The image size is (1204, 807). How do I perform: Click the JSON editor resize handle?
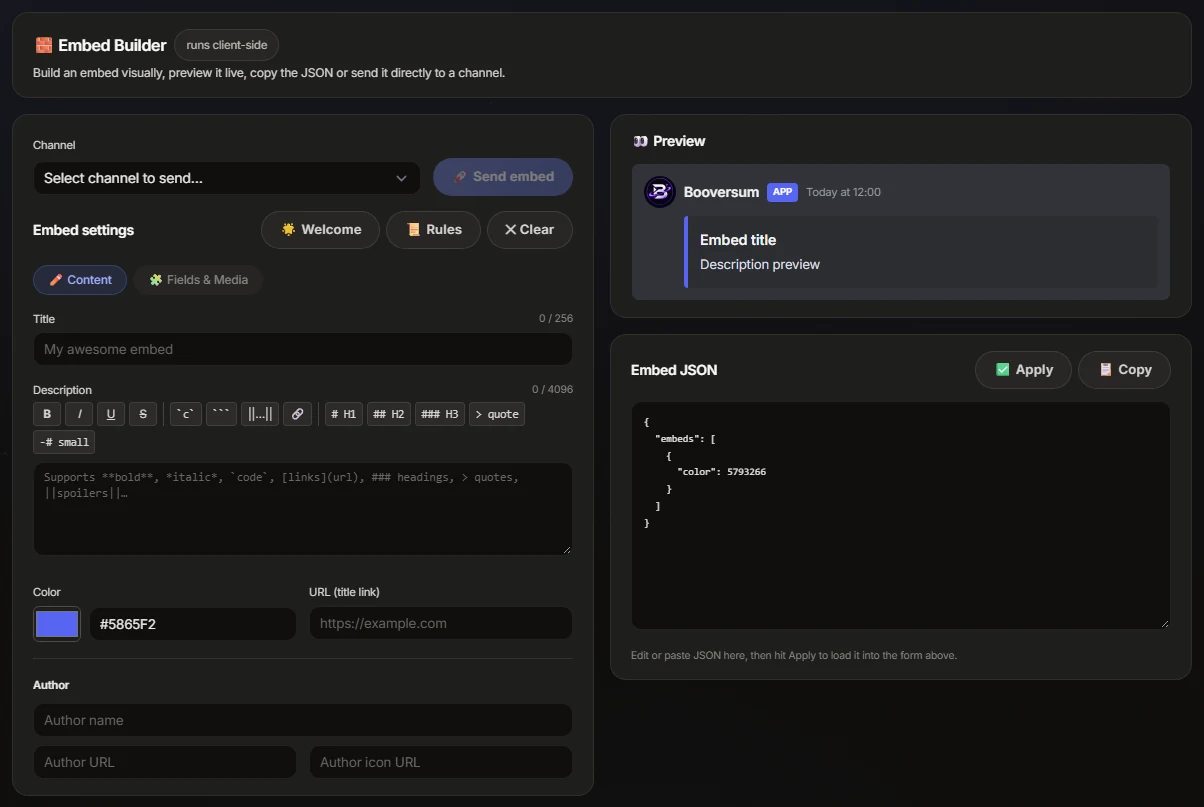[1164, 623]
